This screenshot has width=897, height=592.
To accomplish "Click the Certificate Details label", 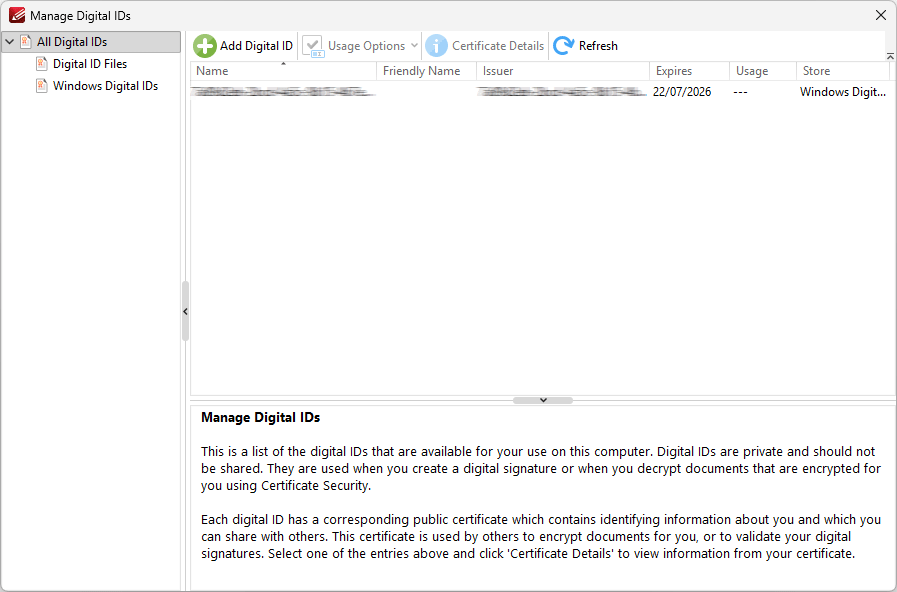I will 498,46.
